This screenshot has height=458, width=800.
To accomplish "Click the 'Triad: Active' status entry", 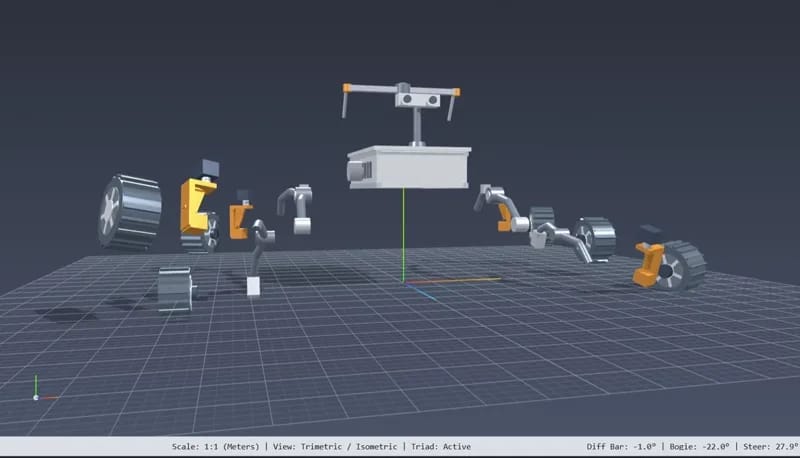I will coord(441,447).
